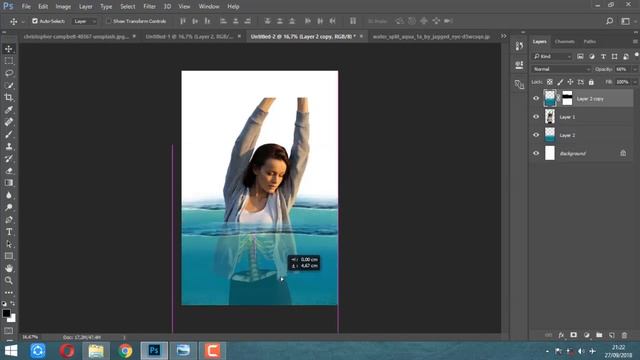Screen dimensions: 640x360
Task: Select the Dodge tool
Action: pos(9,207)
